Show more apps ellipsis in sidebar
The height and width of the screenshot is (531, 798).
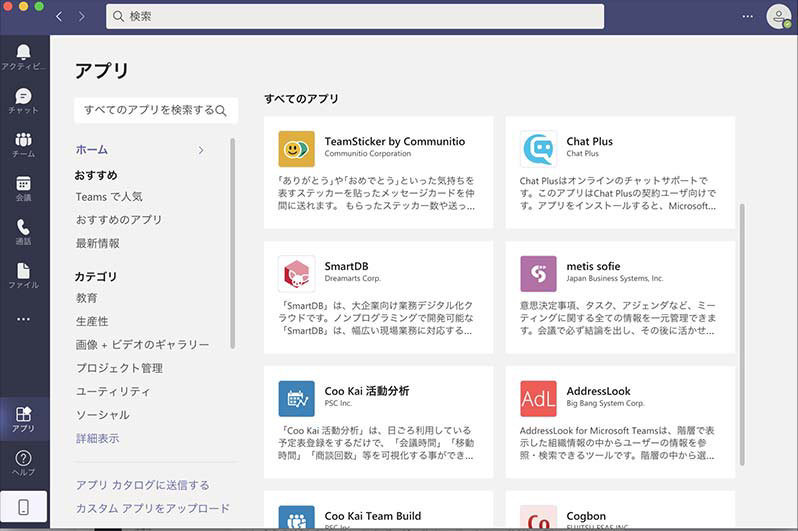[23, 319]
